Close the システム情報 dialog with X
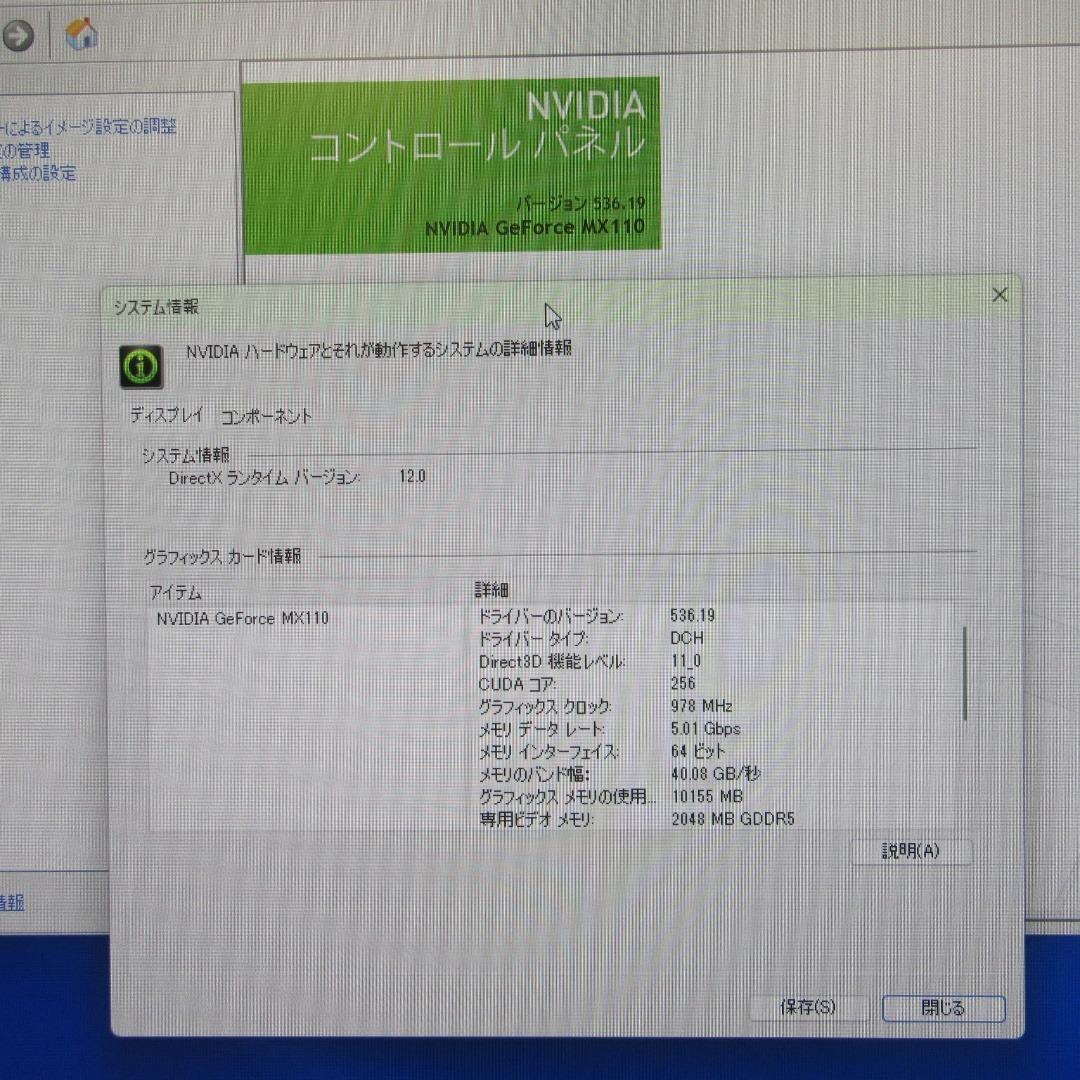Viewport: 1080px width, 1080px height. pyautogui.click(x=999, y=295)
